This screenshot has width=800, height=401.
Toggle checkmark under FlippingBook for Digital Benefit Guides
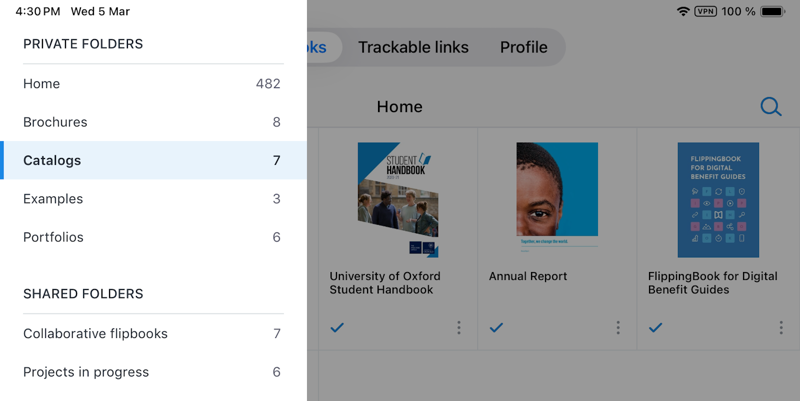click(656, 328)
